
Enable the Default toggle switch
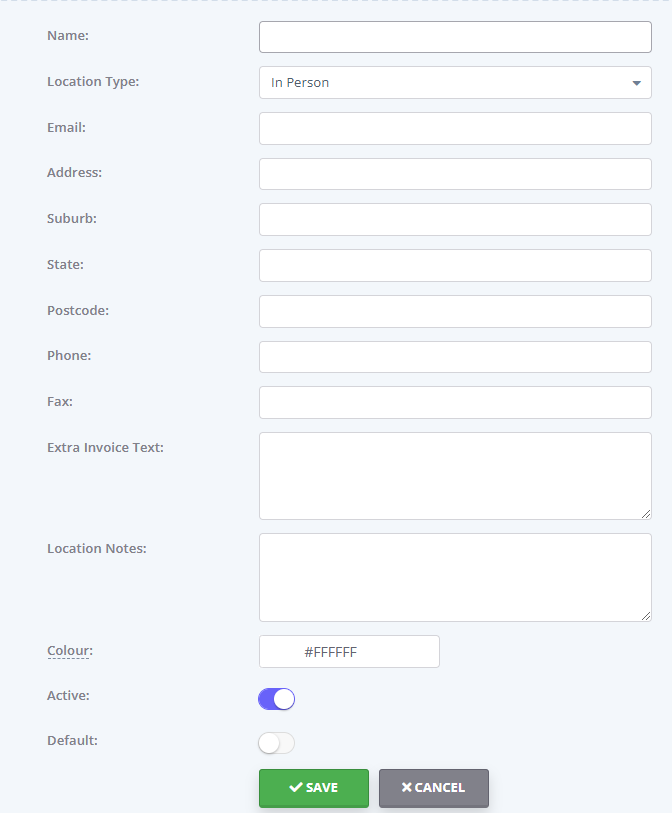coord(276,743)
